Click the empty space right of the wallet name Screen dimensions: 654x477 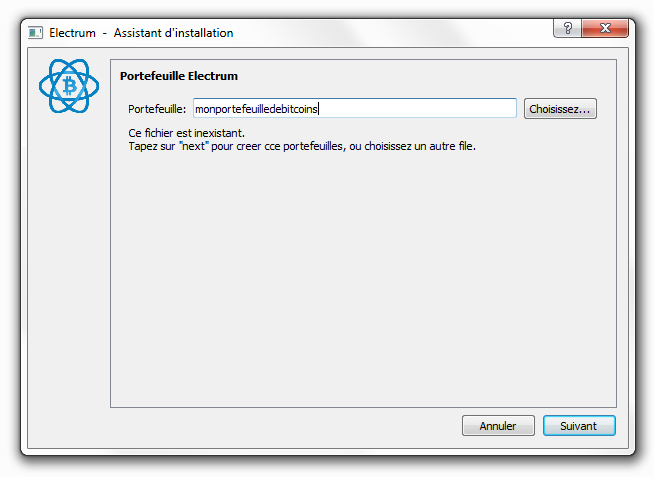tap(417, 109)
